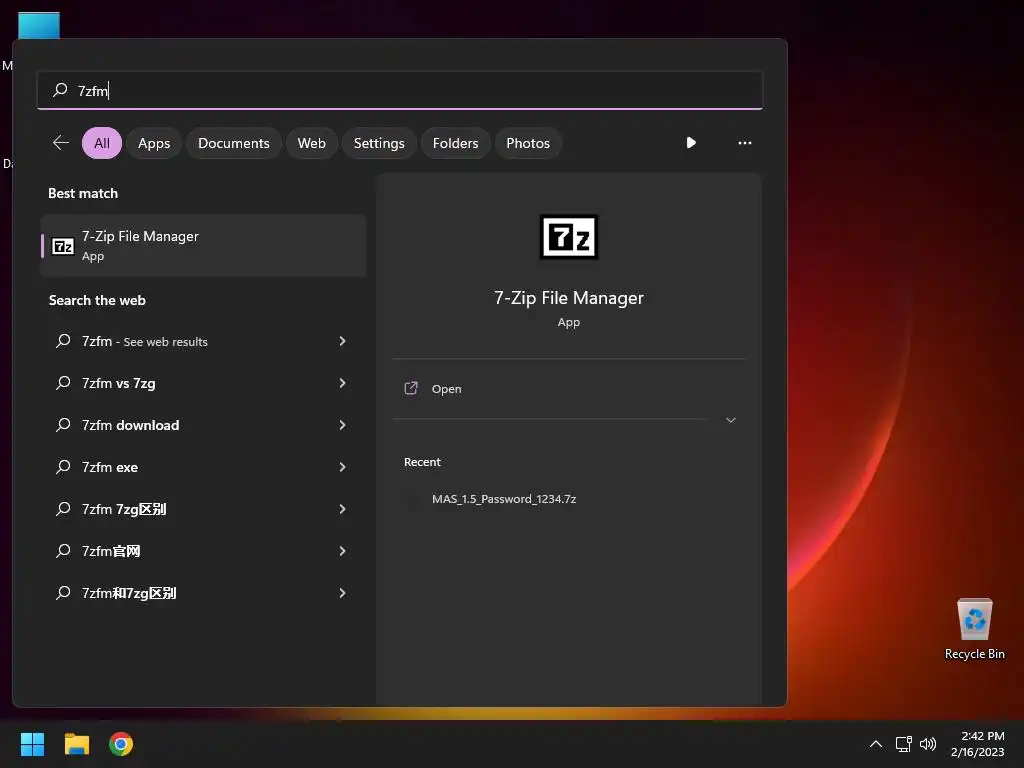
Task: Click the '7-Zip File Manager' title in preview
Action: coord(569,298)
